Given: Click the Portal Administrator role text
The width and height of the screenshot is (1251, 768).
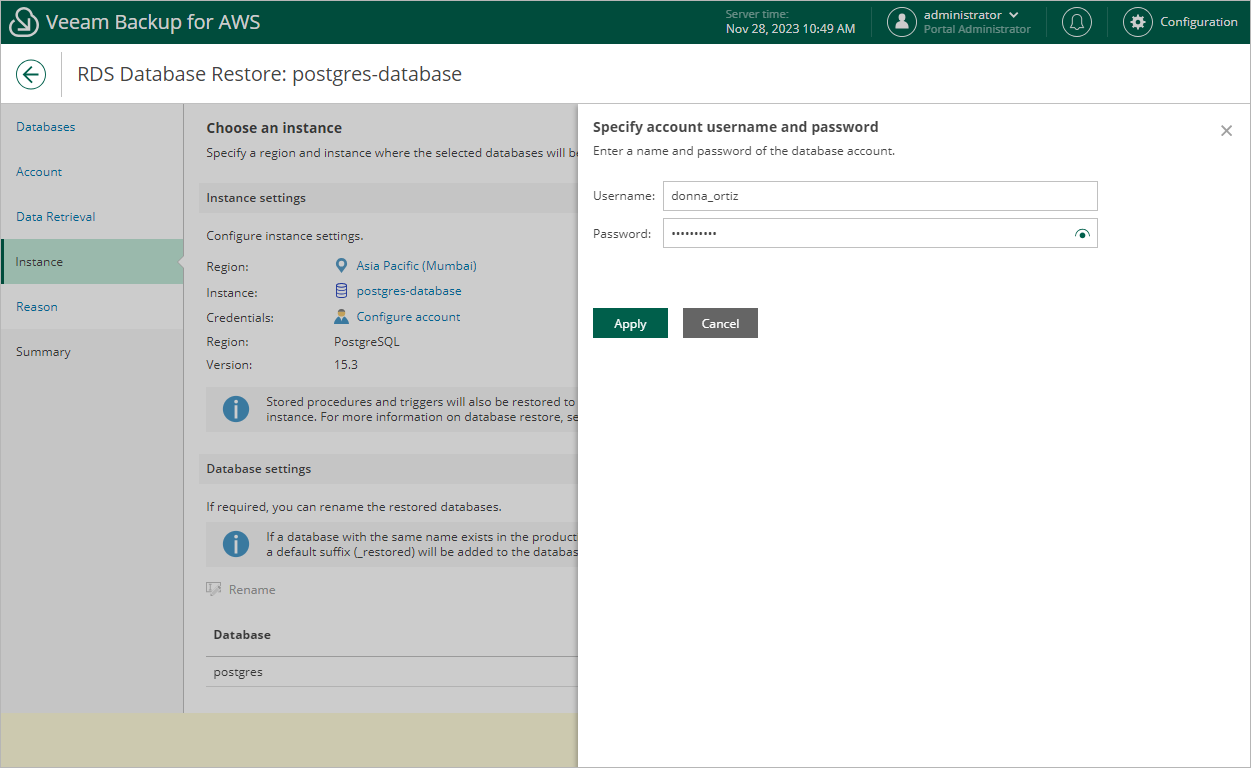Looking at the screenshot, I should click(977, 29).
